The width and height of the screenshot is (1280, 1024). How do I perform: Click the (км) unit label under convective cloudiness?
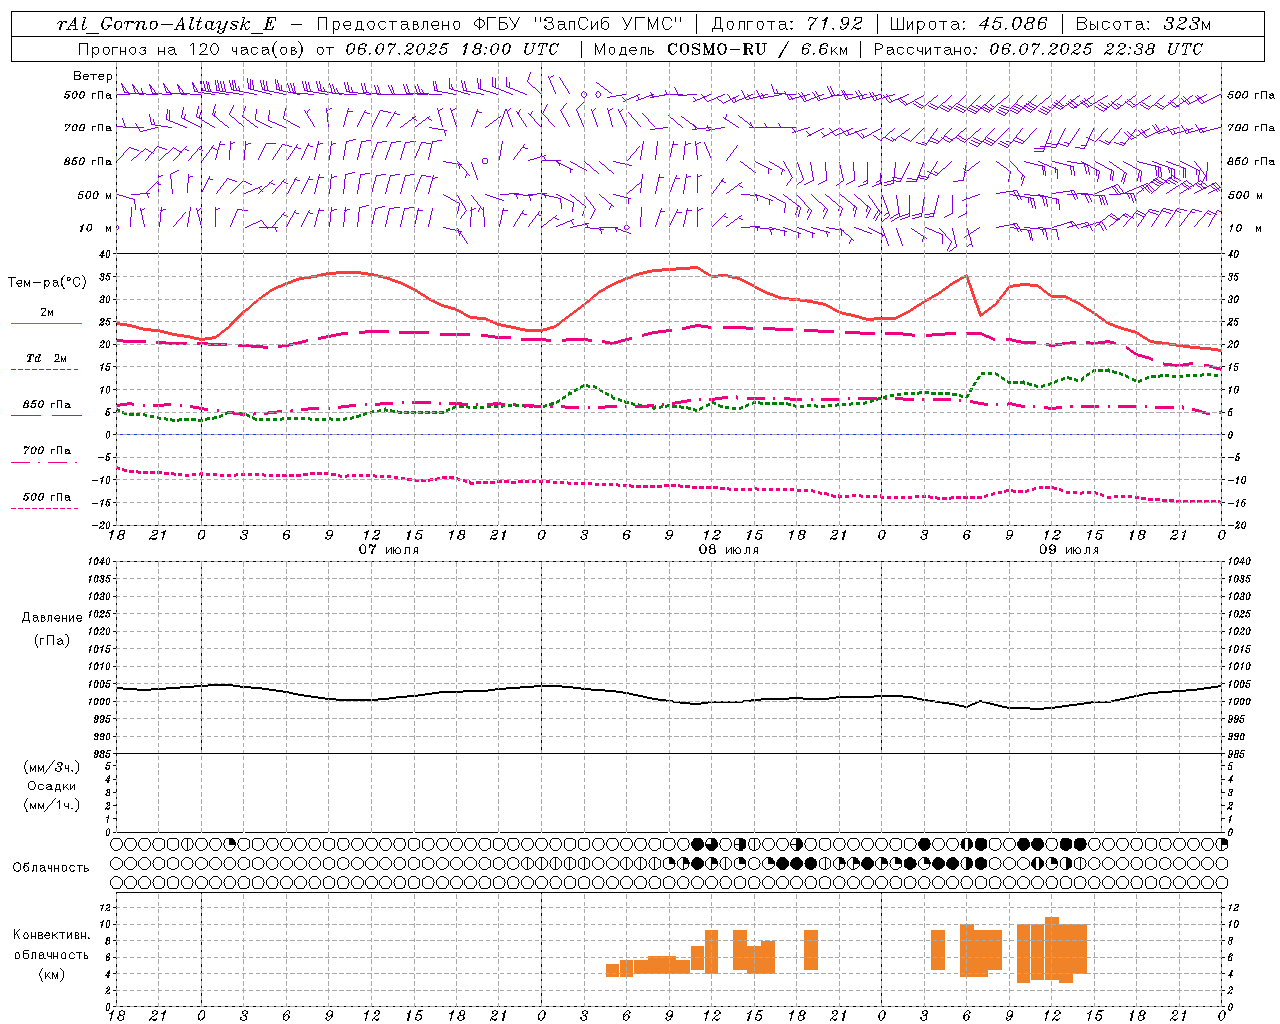(51, 974)
